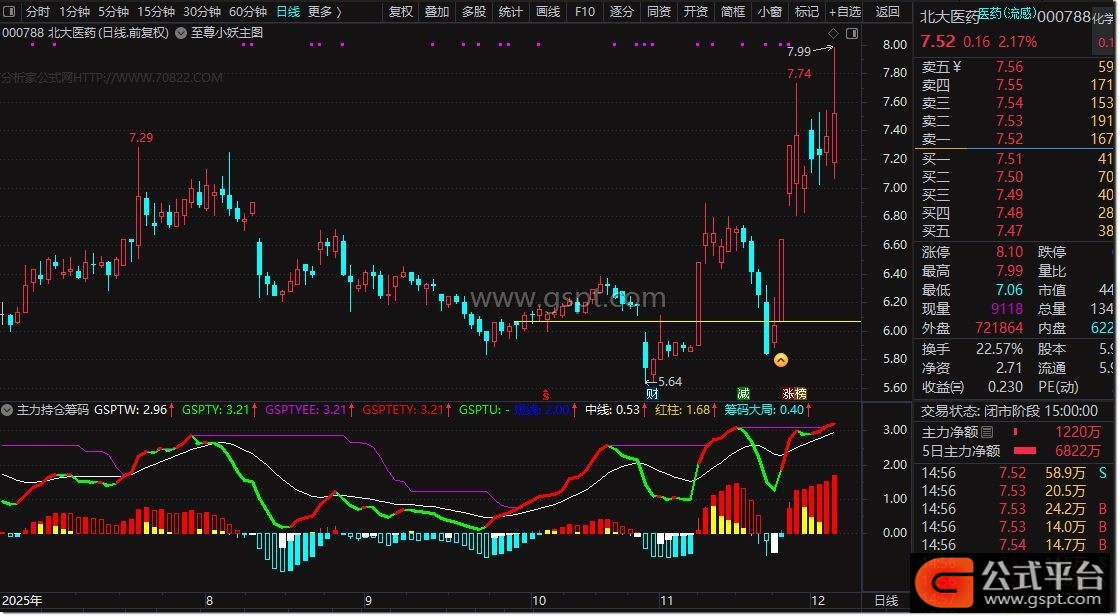1120x616 pixels.
Task: Toggle the right side panel icon
Action: (851, 33)
